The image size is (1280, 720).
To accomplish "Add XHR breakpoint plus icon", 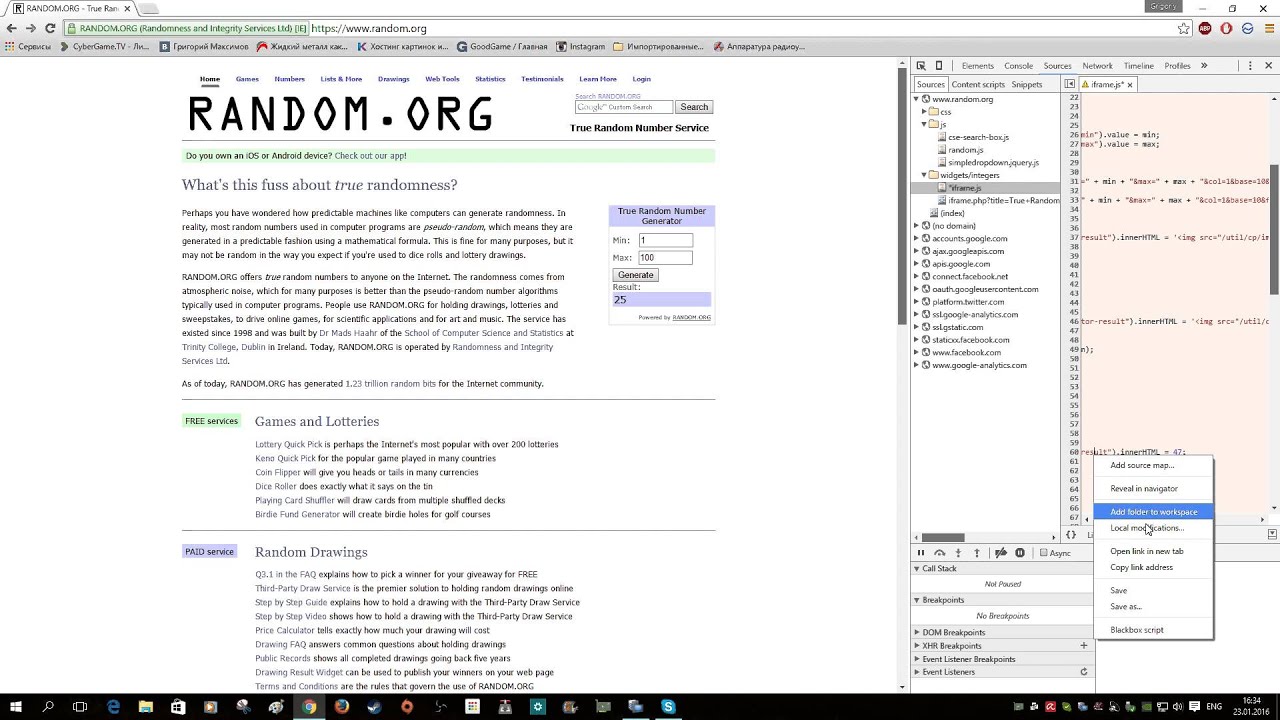I will (x=1084, y=646).
